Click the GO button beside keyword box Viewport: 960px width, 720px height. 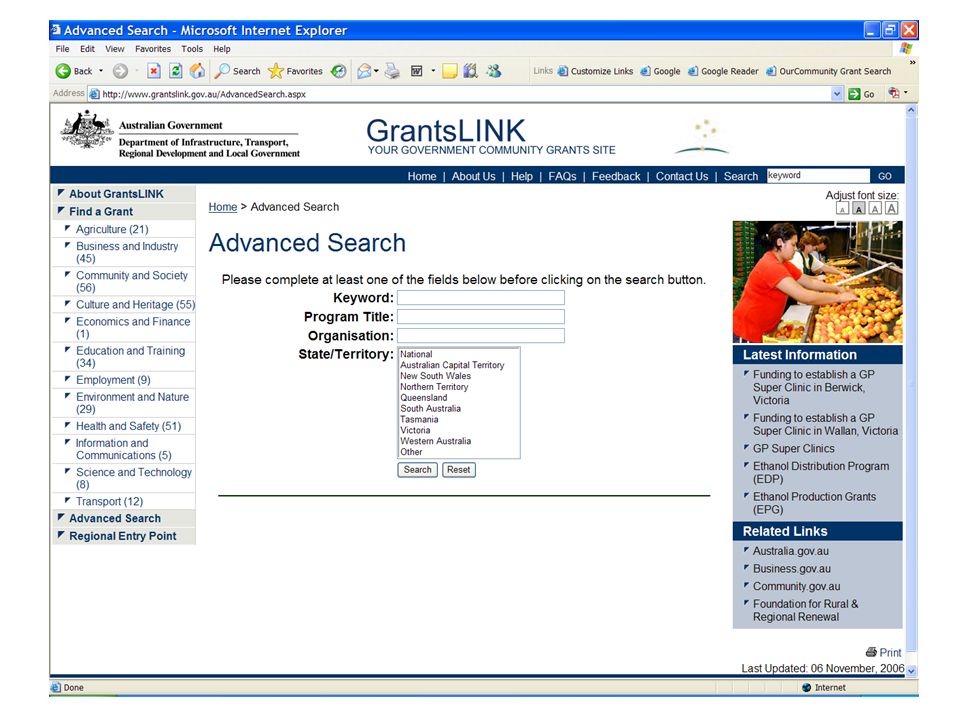(x=885, y=176)
